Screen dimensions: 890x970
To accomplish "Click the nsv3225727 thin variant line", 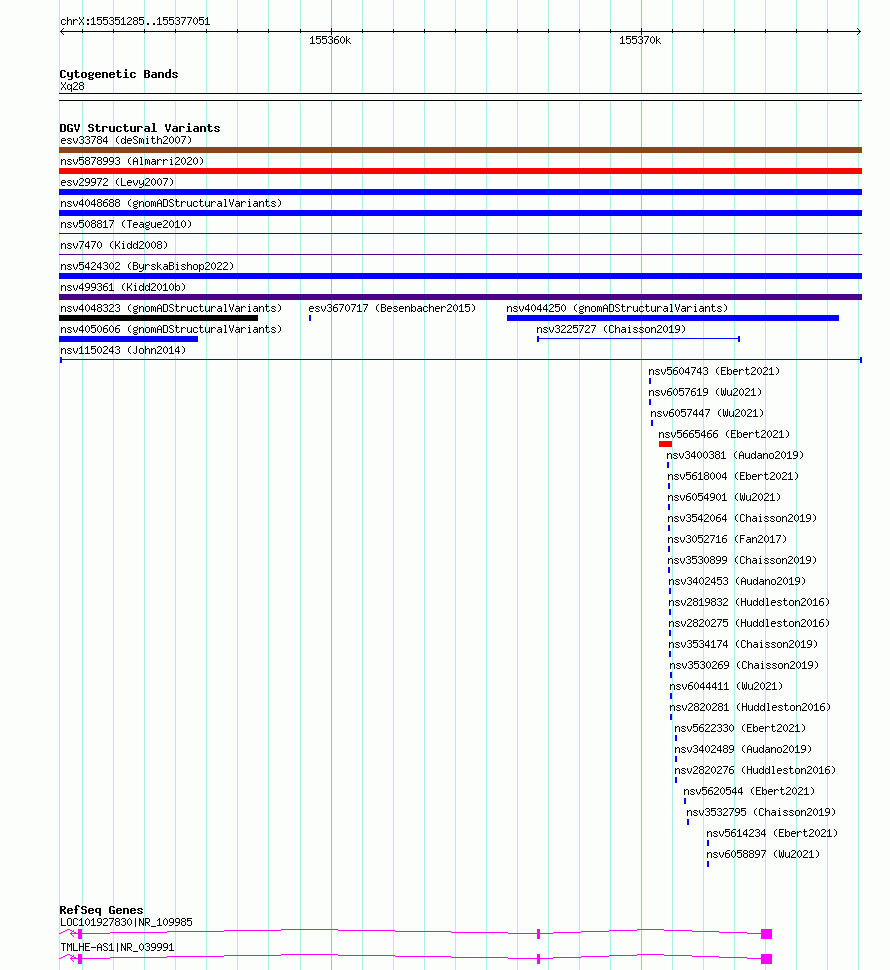I will [x=638, y=339].
